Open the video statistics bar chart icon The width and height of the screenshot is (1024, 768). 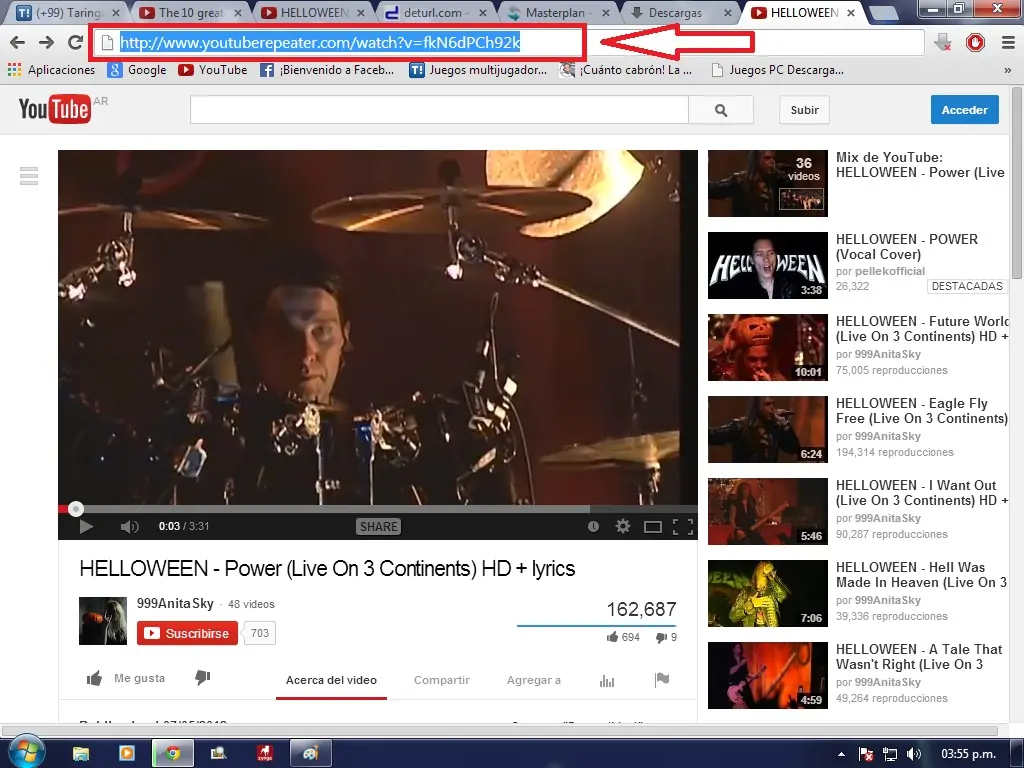(607, 681)
